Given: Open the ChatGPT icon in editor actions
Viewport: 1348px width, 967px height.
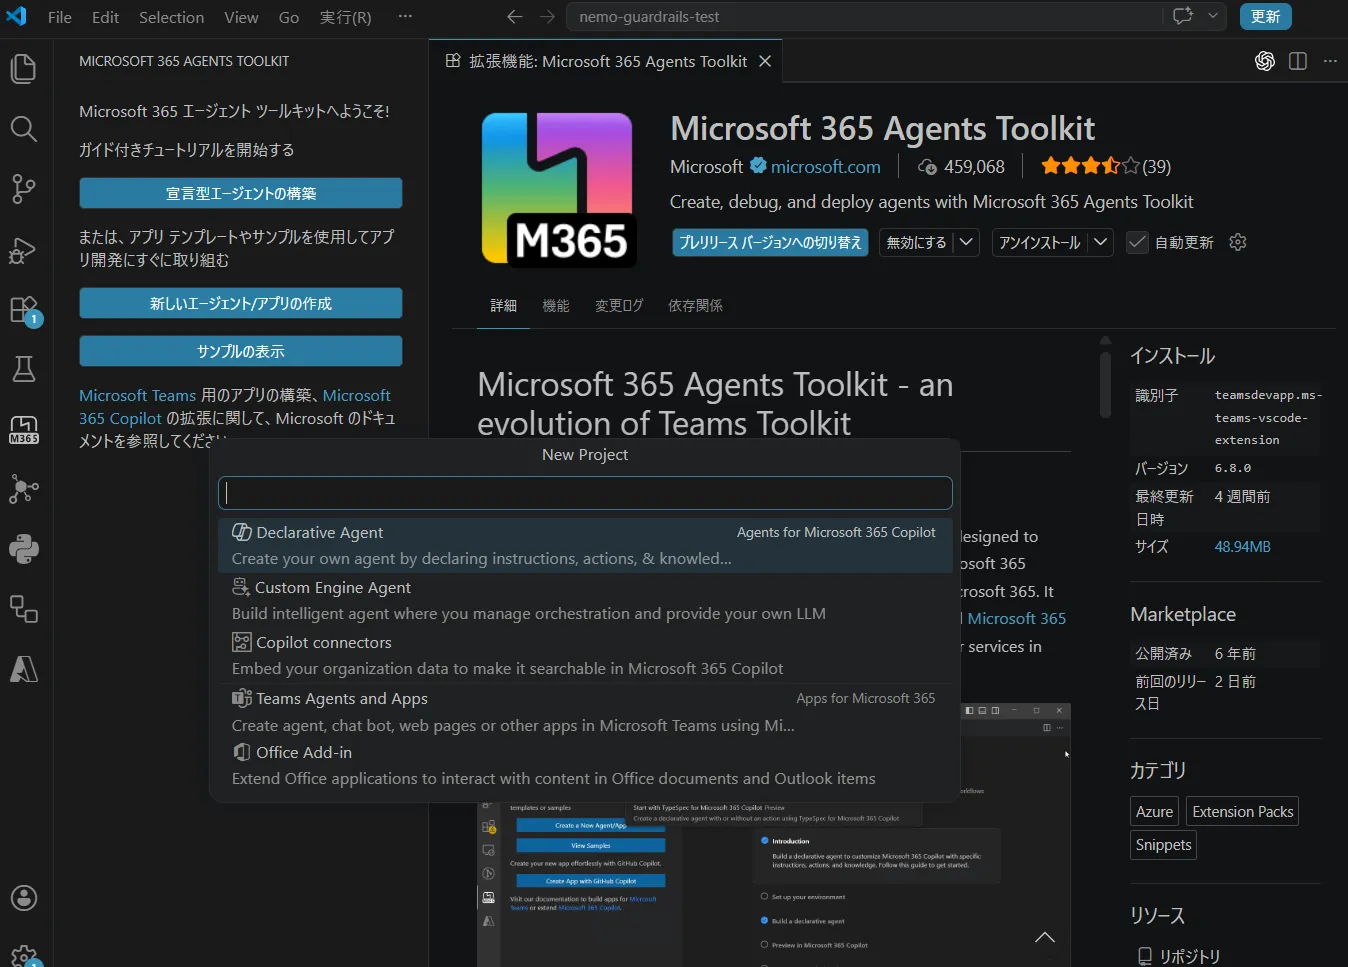Looking at the screenshot, I should (1265, 61).
